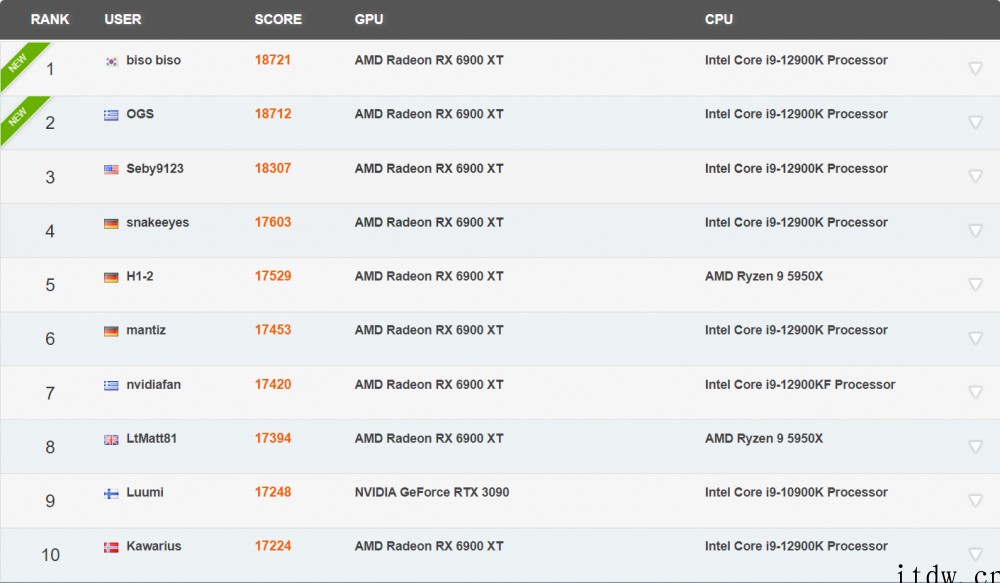Expand details for Kawarius row

pos(975,554)
